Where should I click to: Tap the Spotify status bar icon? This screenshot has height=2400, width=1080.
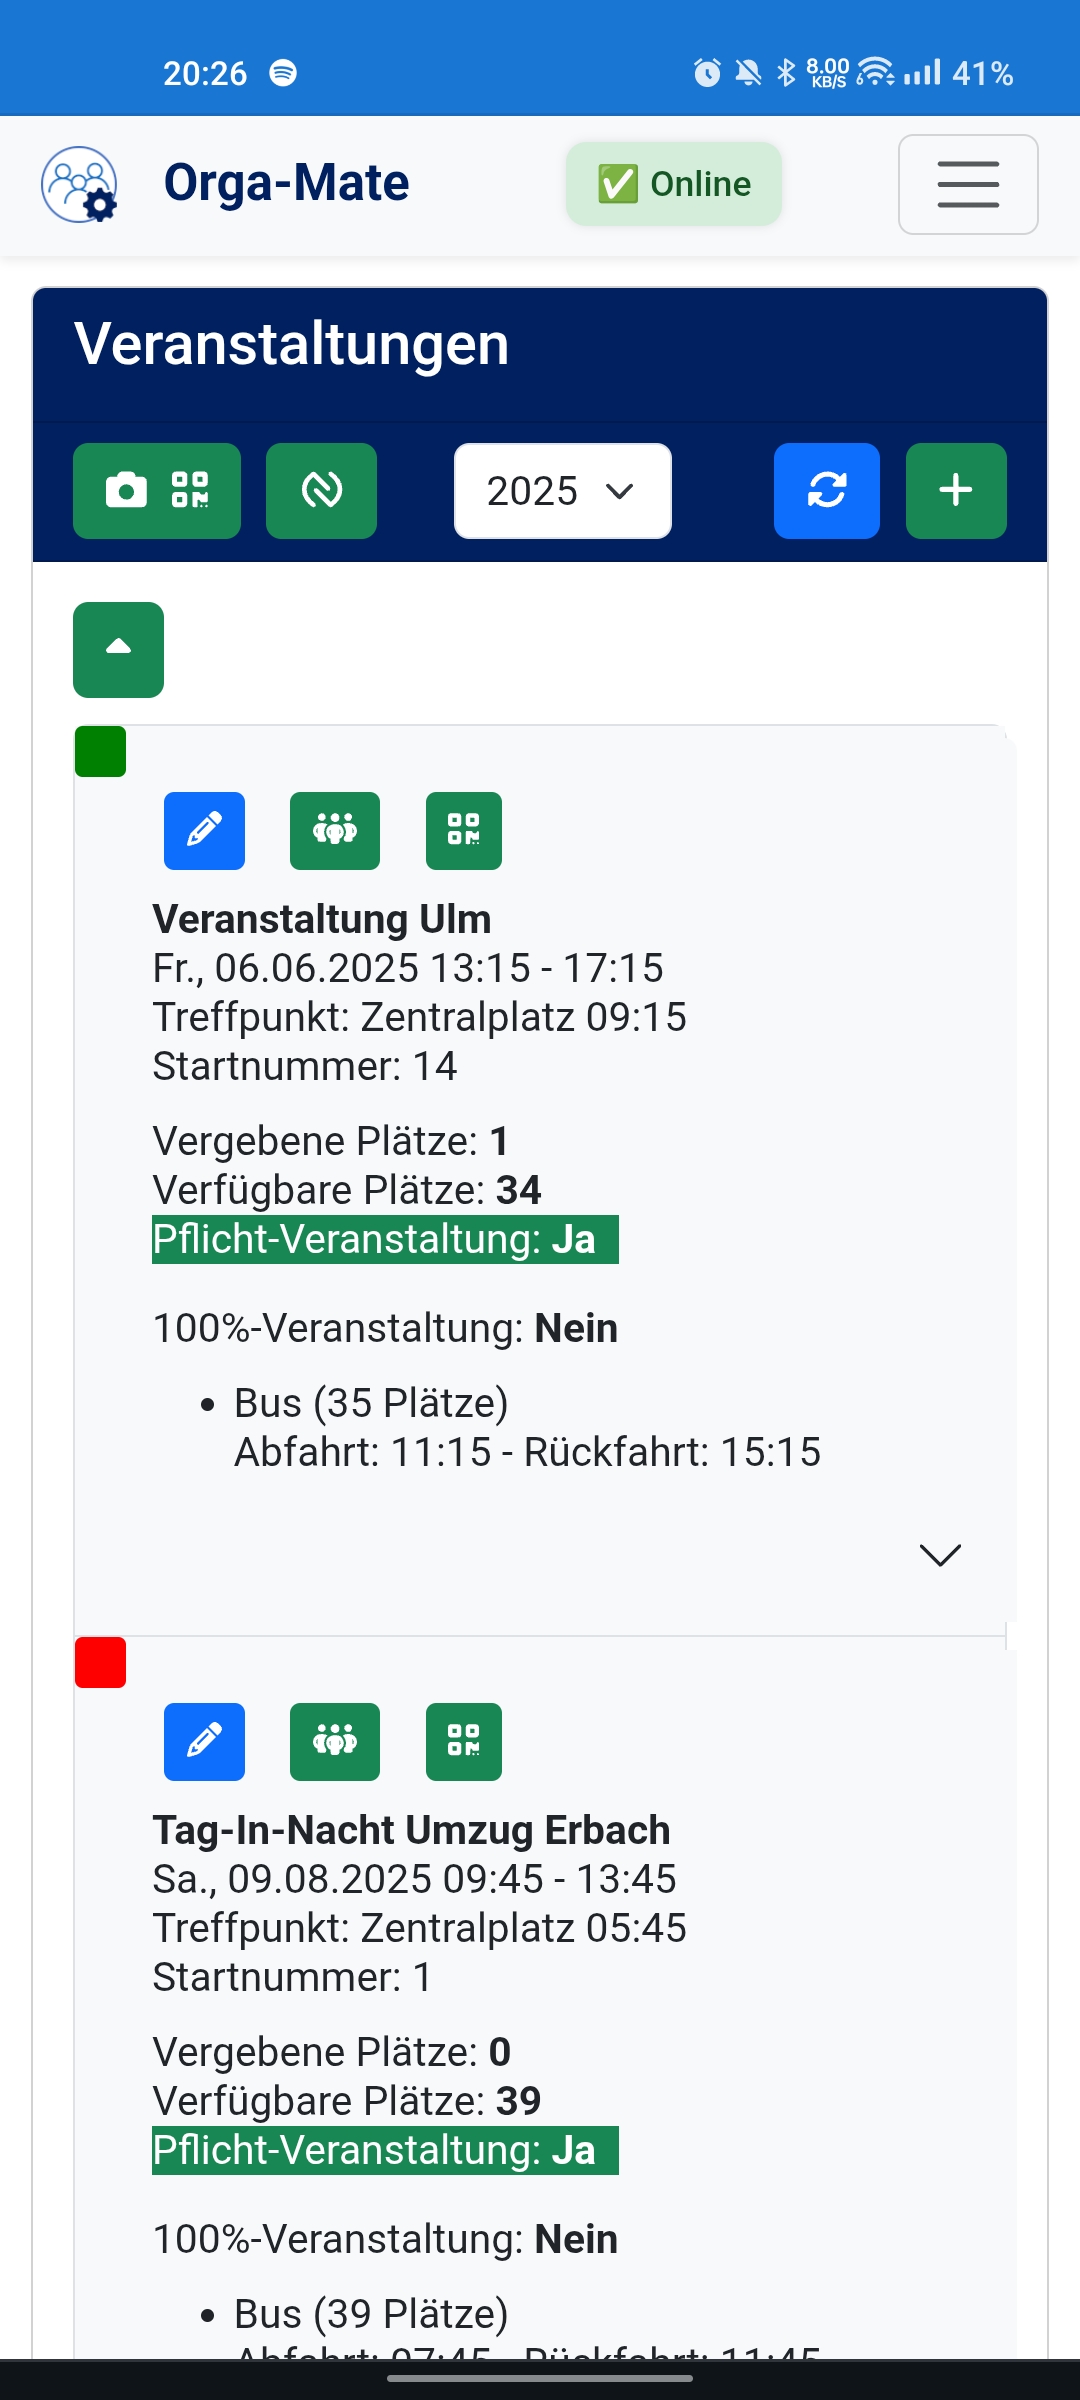(x=283, y=73)
